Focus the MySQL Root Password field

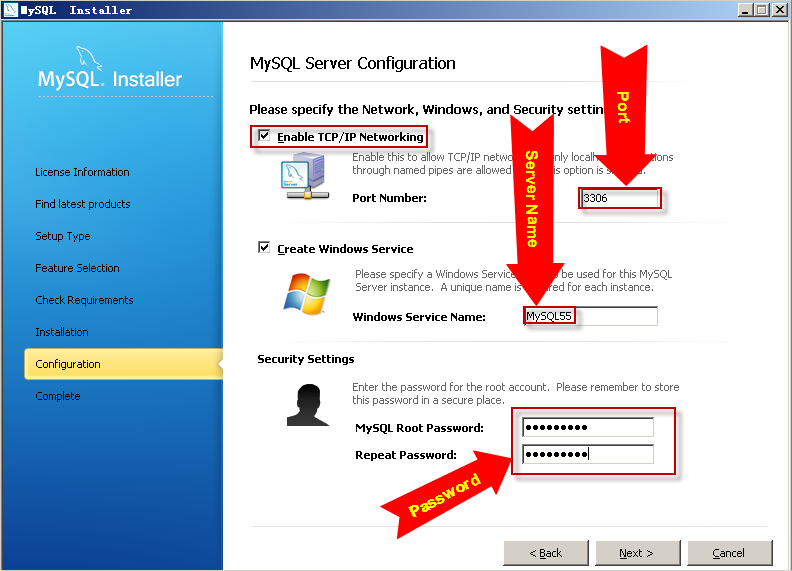(x=588, y=427)
